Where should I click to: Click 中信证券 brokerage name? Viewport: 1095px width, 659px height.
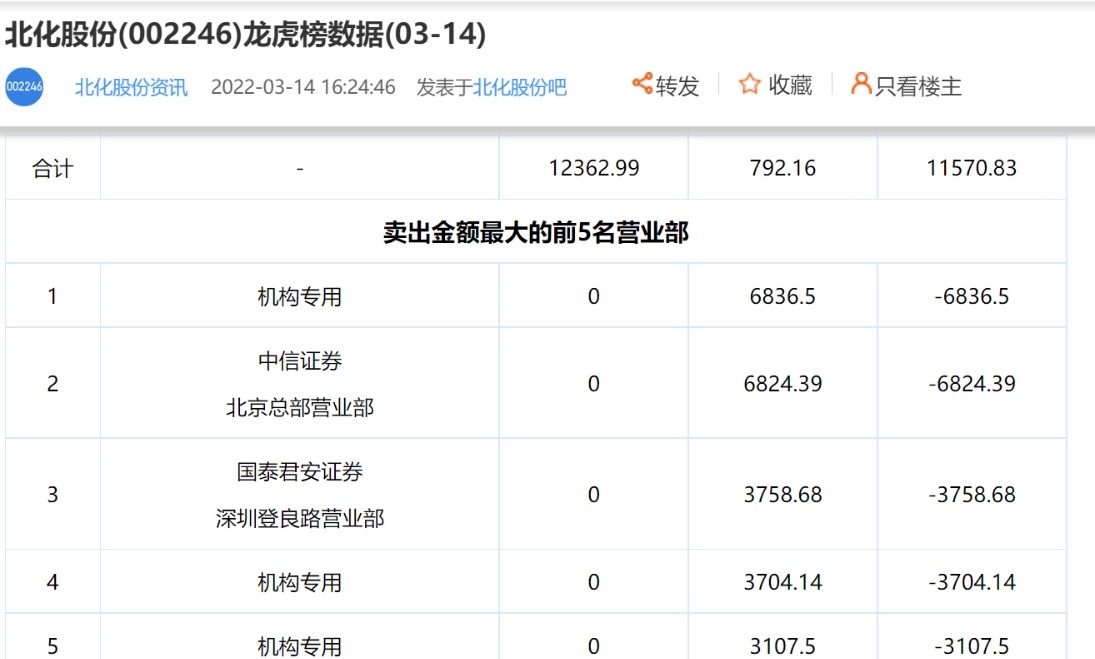(x=300, y=361)
